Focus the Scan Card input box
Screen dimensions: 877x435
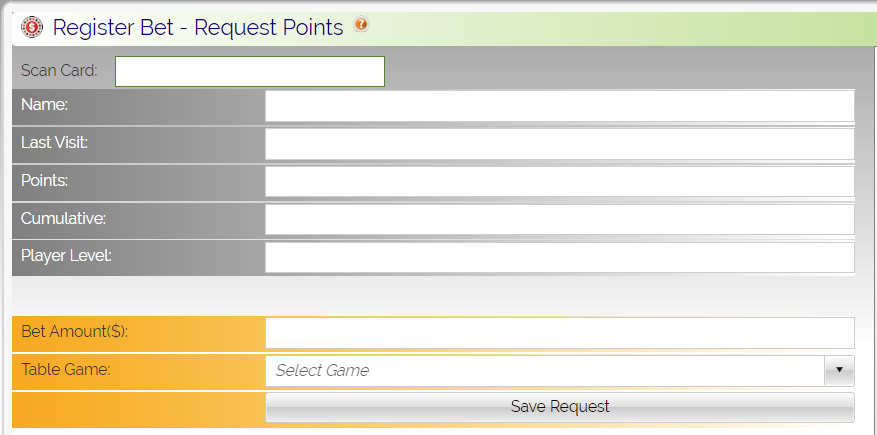tap(249, 72)
